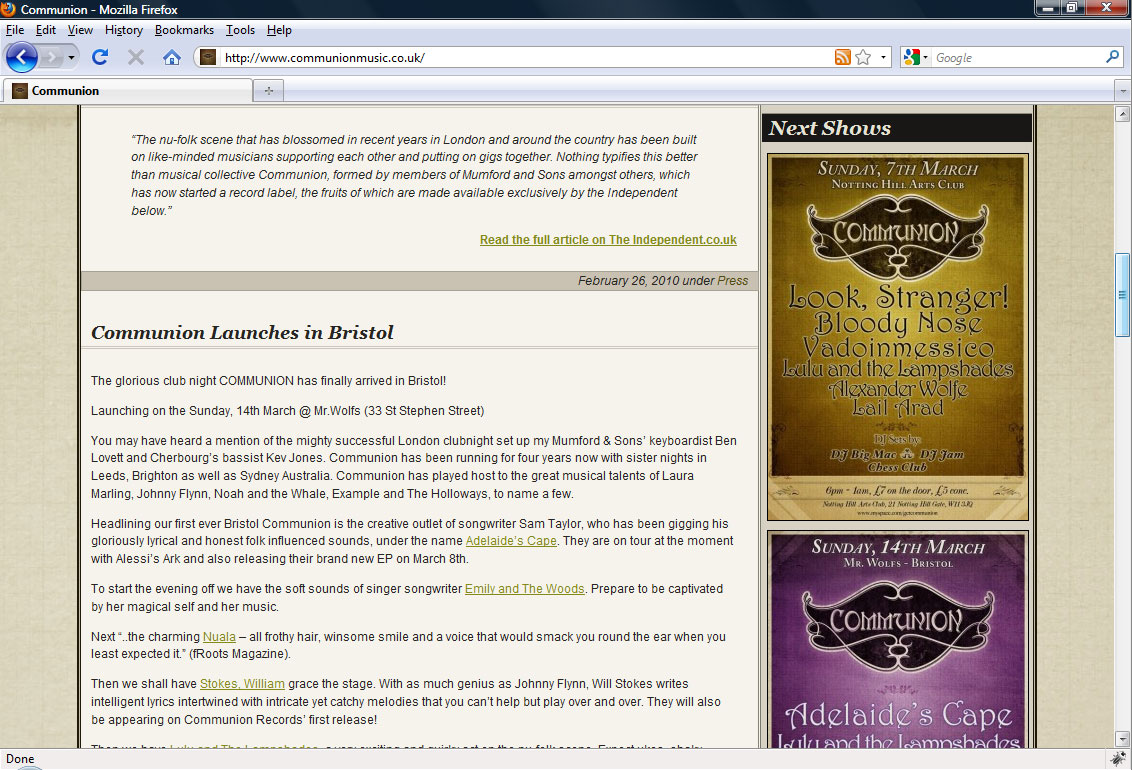Click the scrollbar up arrow

[x=1122, y=113]
